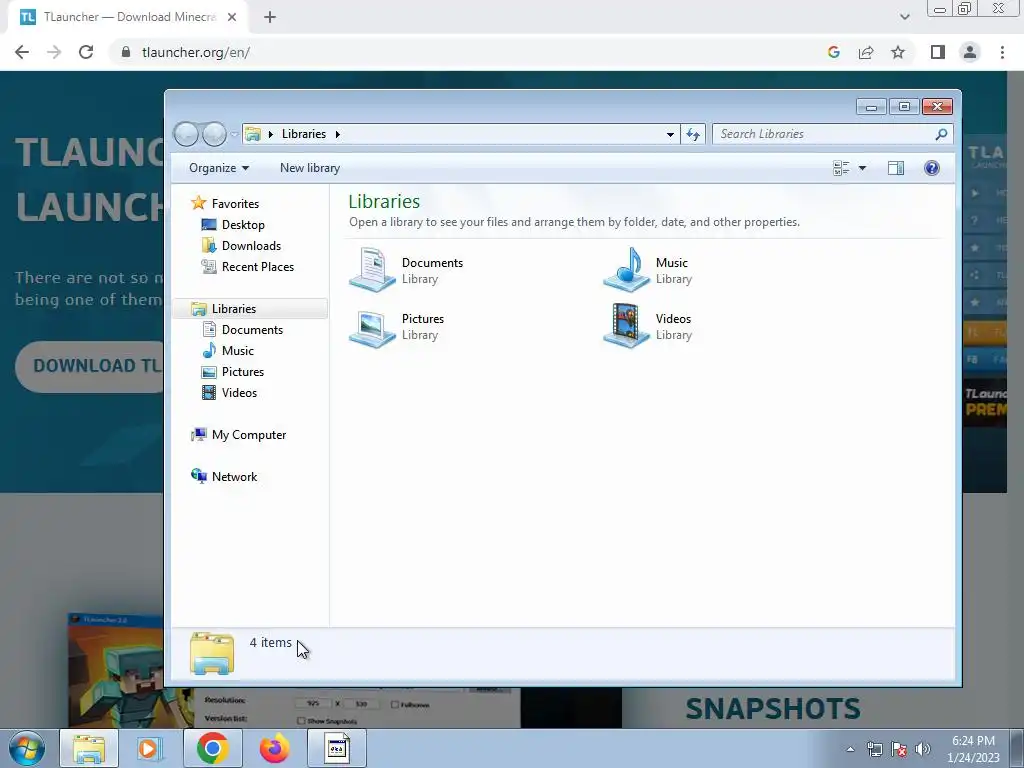Expand the arrow before Libraries breadcrumb
This screenshot has height=768, width=1024.
[x=270, y=134]
